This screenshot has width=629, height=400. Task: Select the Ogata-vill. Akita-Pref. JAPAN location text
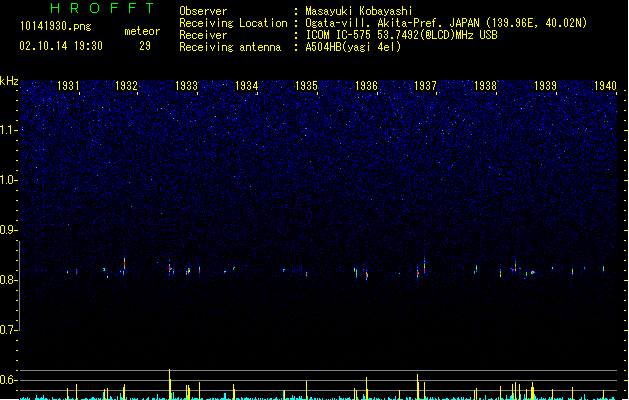pos(446,23)
